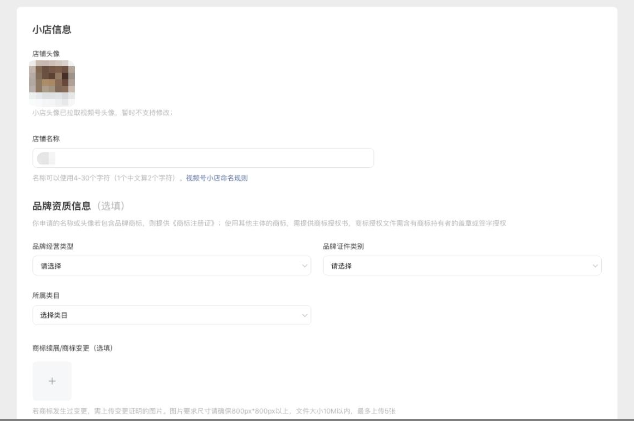
Task: Click the blurred 店铺头像 avatar image
Action: tap(53, 83)
